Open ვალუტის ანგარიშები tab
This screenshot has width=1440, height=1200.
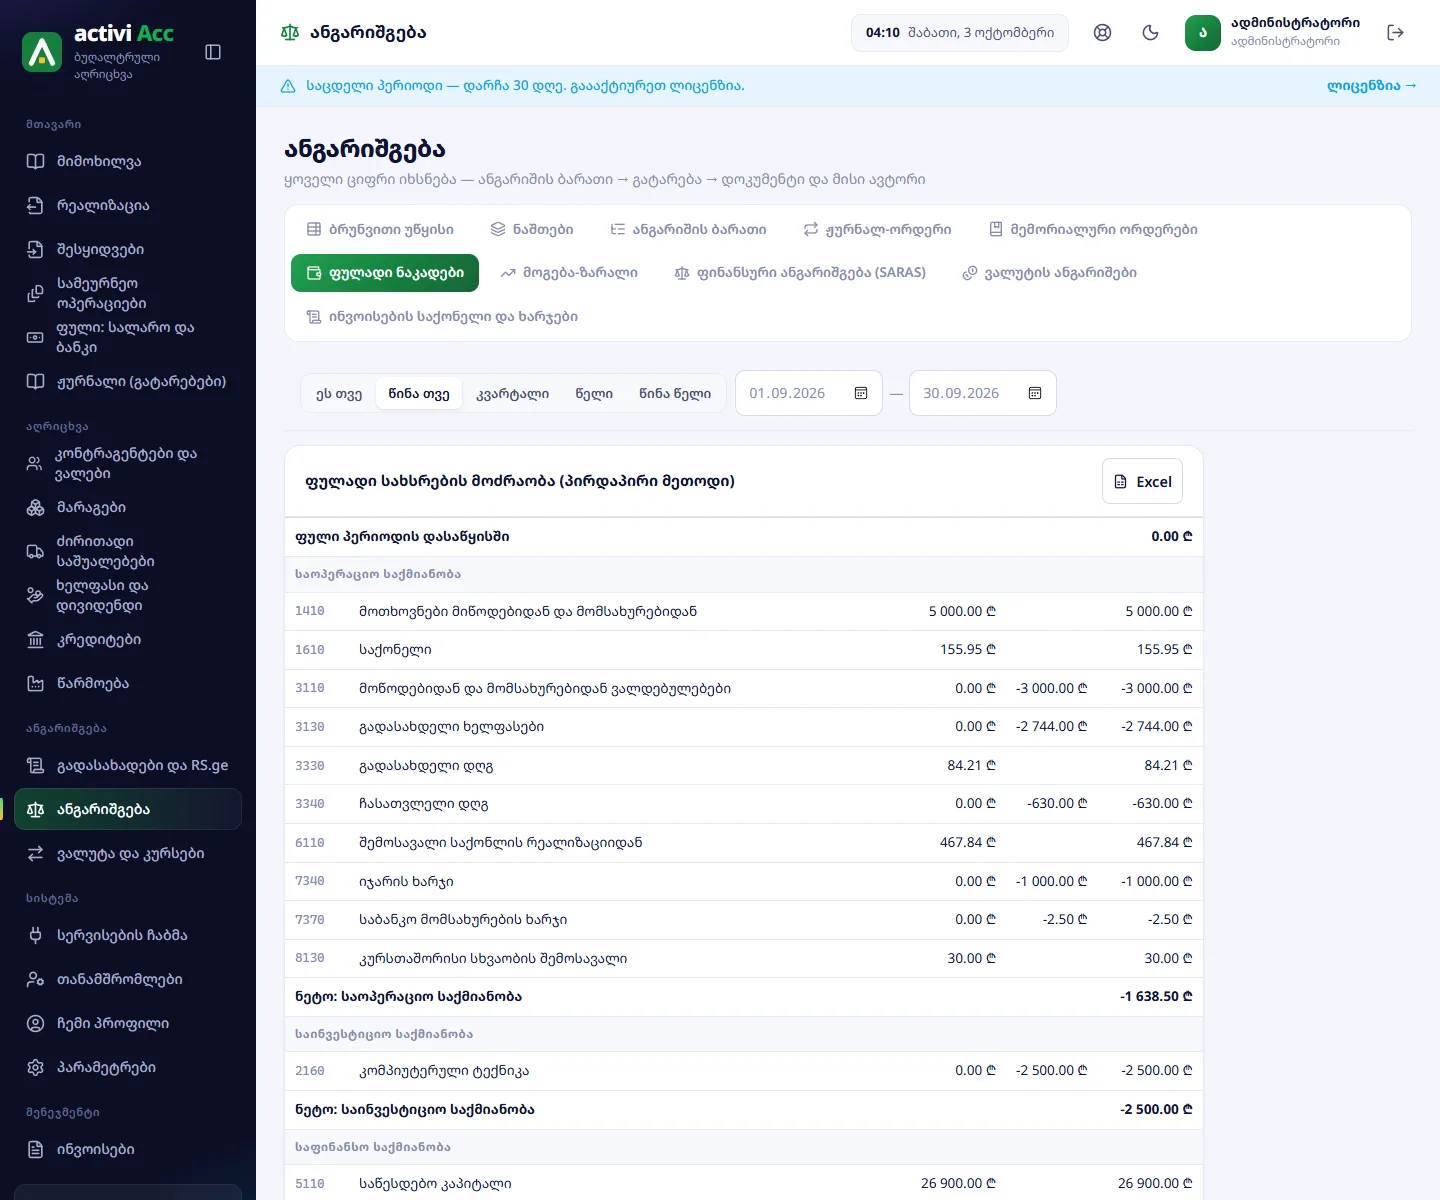1050,272
